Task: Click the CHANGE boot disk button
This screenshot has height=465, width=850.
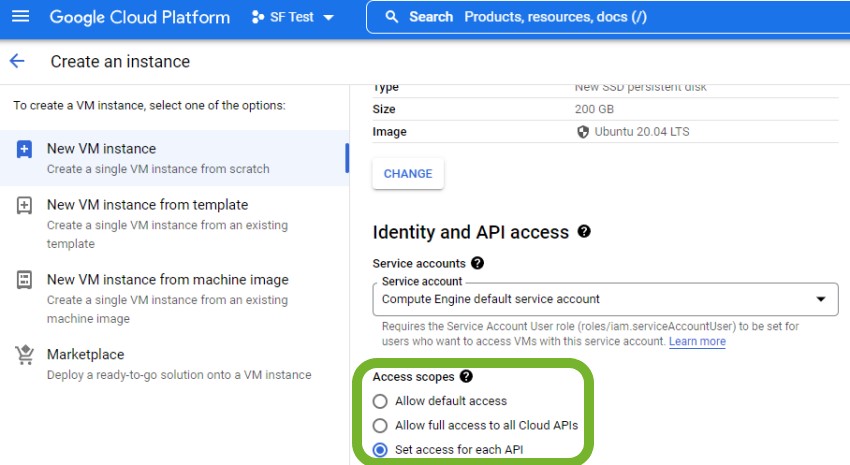Action: [408, 174]
